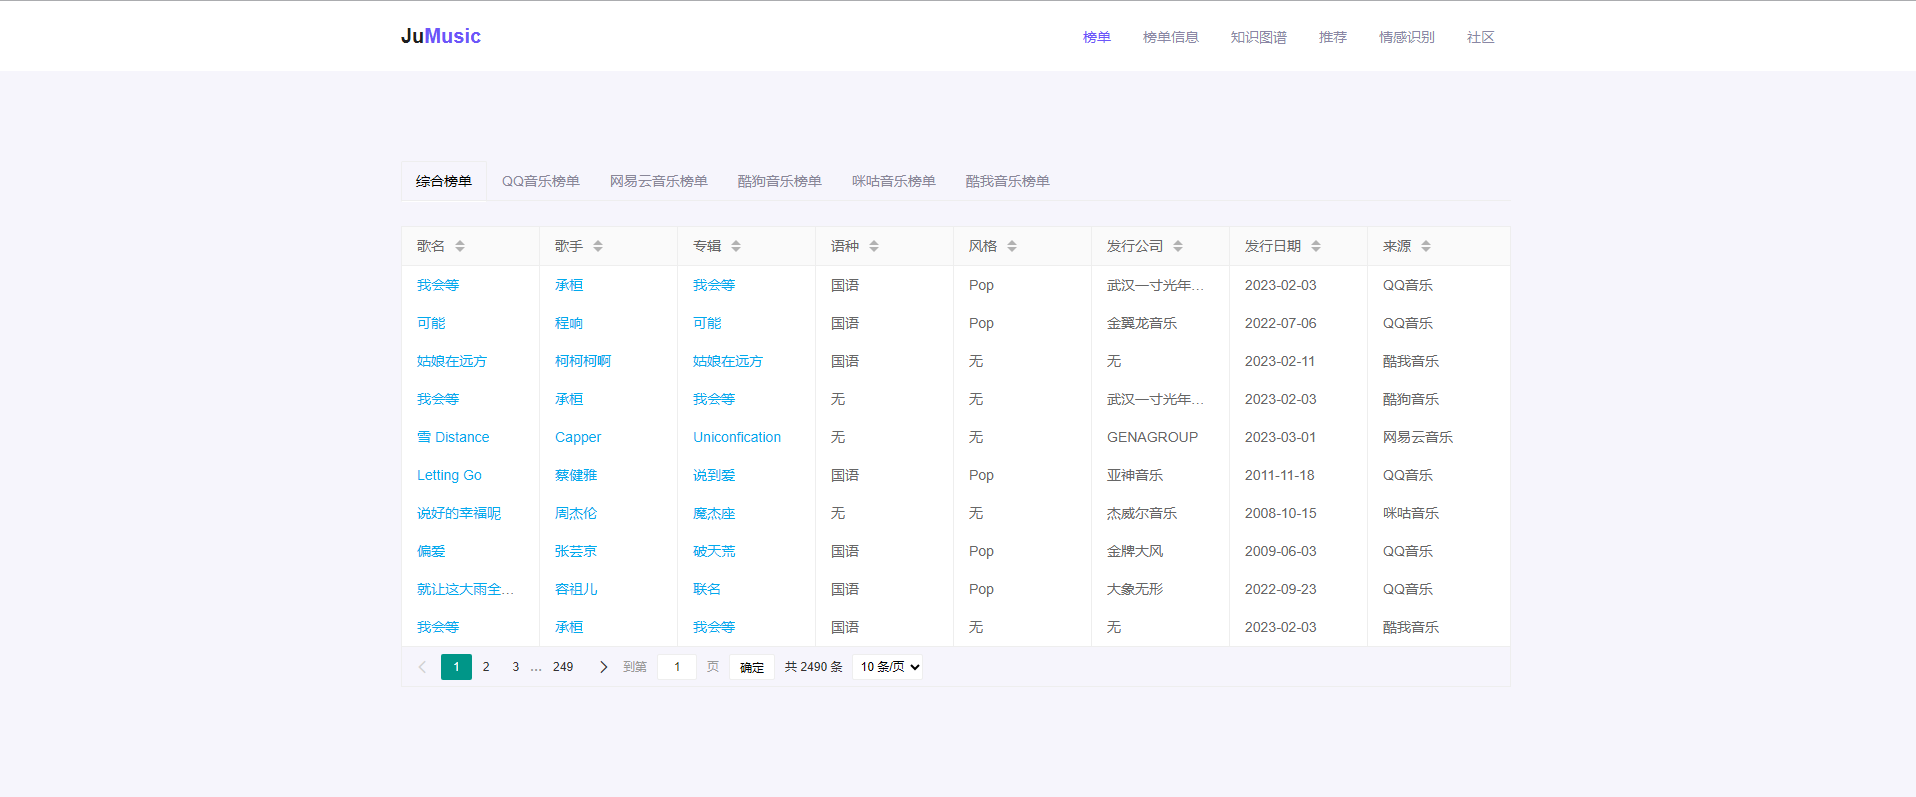Open 推荐 in top navigation

click(1333, 37)
